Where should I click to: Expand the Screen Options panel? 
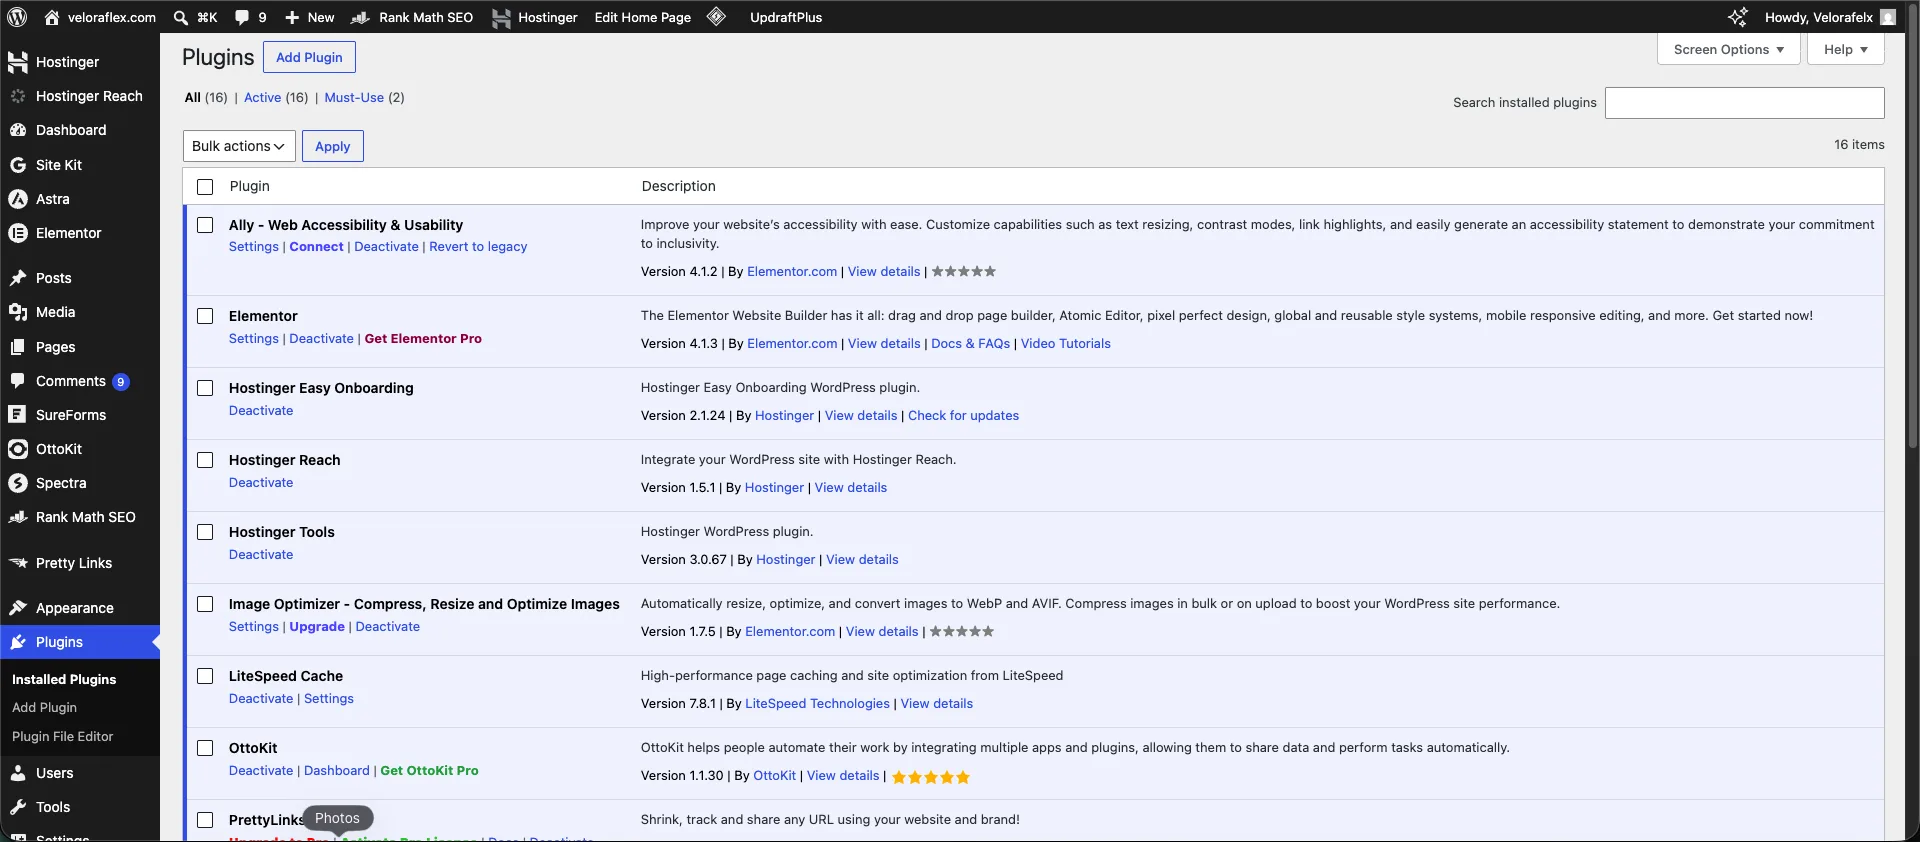tap(1728, 49)
